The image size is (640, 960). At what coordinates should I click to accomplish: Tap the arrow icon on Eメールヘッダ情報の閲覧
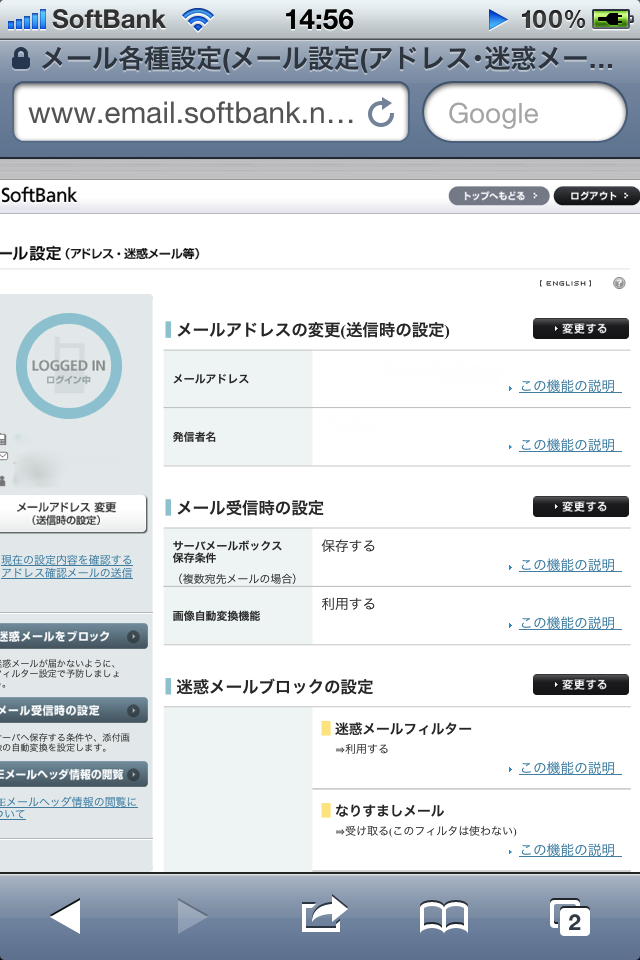[x=133, y=774]
